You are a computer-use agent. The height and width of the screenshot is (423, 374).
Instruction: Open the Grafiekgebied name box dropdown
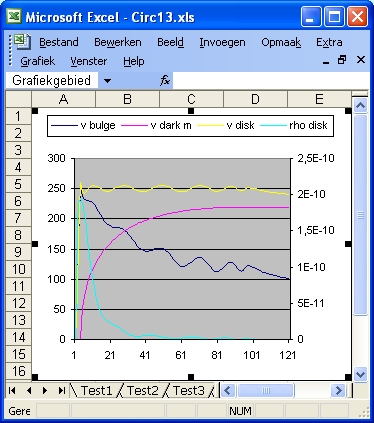(x=107, y=81)
